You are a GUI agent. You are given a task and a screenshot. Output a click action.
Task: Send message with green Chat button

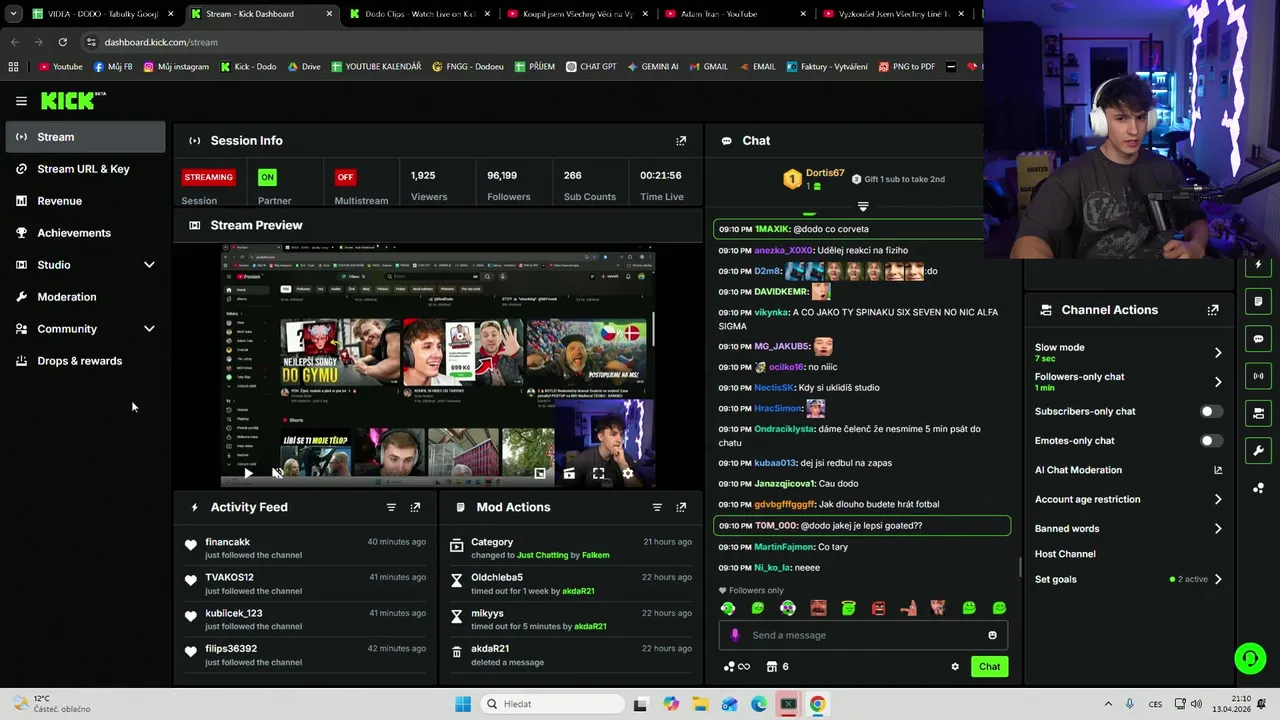click(x=989, y=667)
